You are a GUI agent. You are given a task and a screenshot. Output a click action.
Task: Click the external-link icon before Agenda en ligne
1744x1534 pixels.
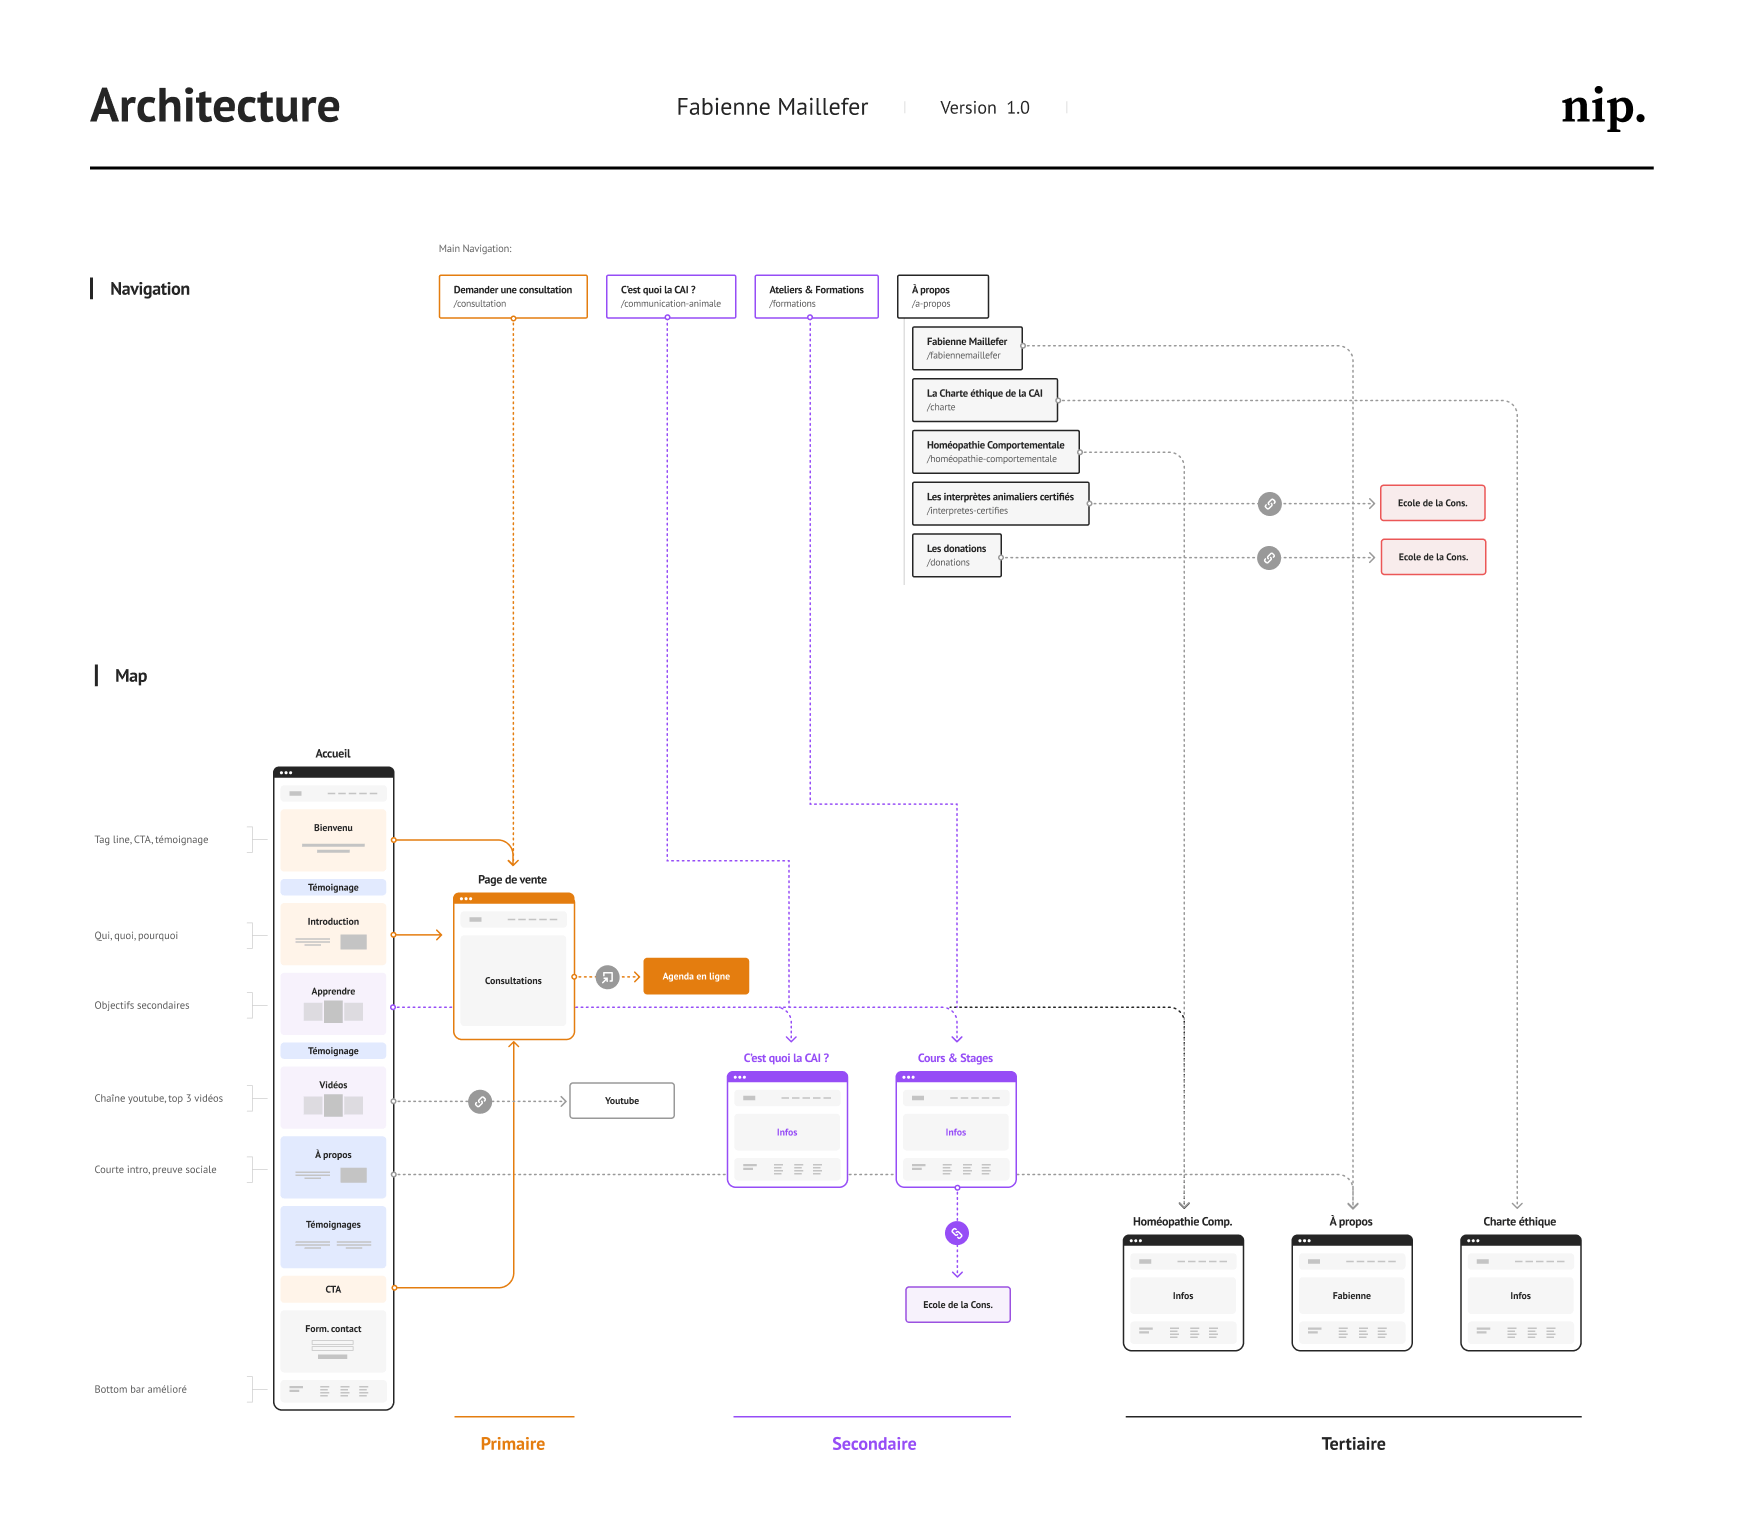click(x=607, y=977)
